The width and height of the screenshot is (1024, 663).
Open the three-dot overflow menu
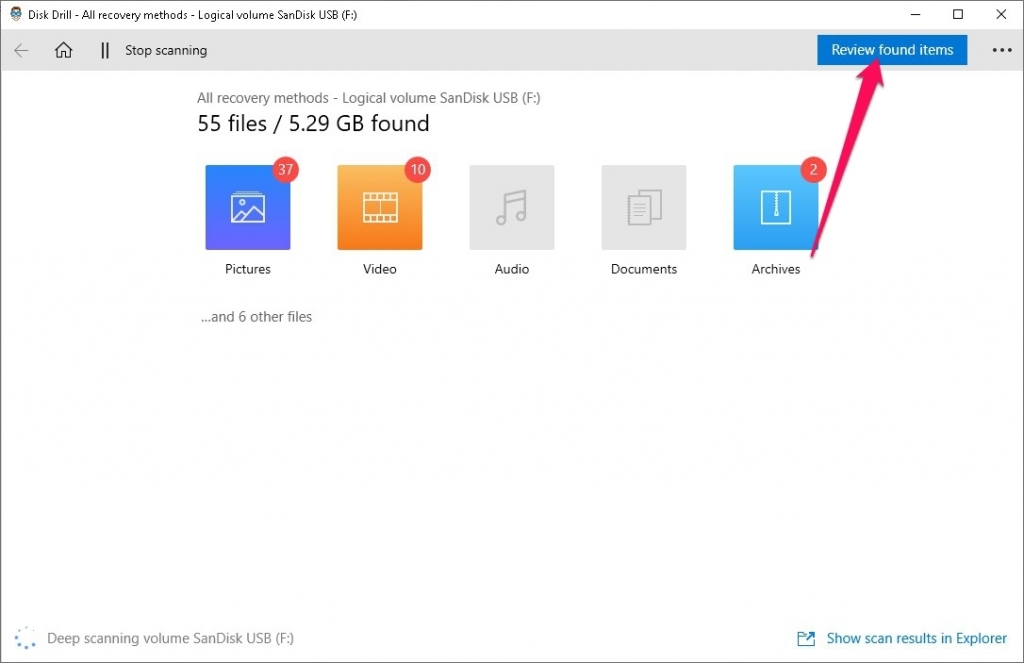(x=1002, y=50)
